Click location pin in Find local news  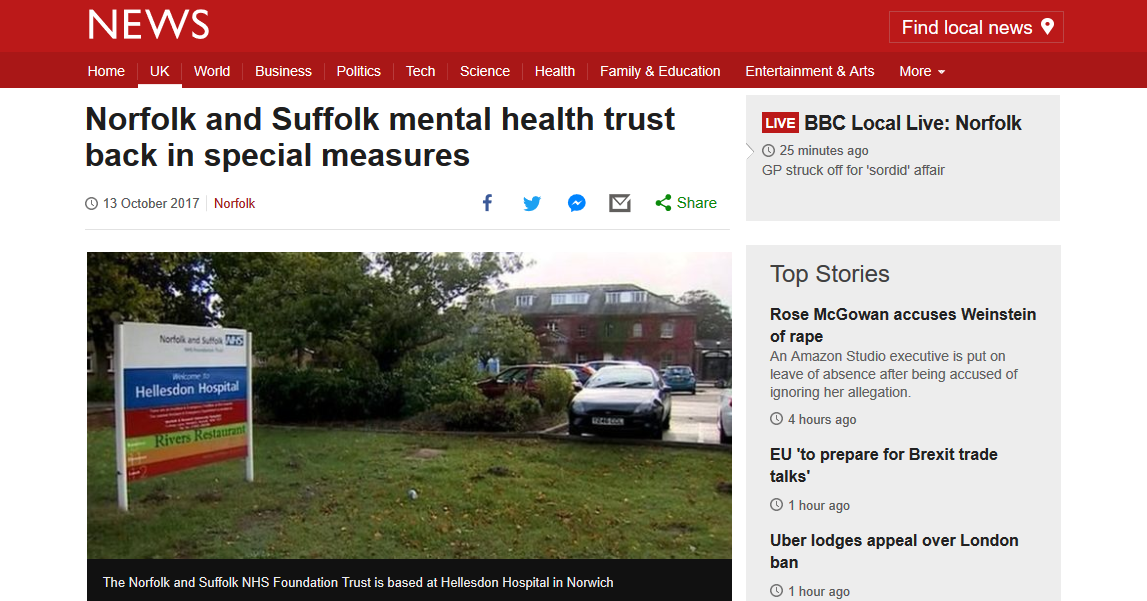tap(1048, 27)
